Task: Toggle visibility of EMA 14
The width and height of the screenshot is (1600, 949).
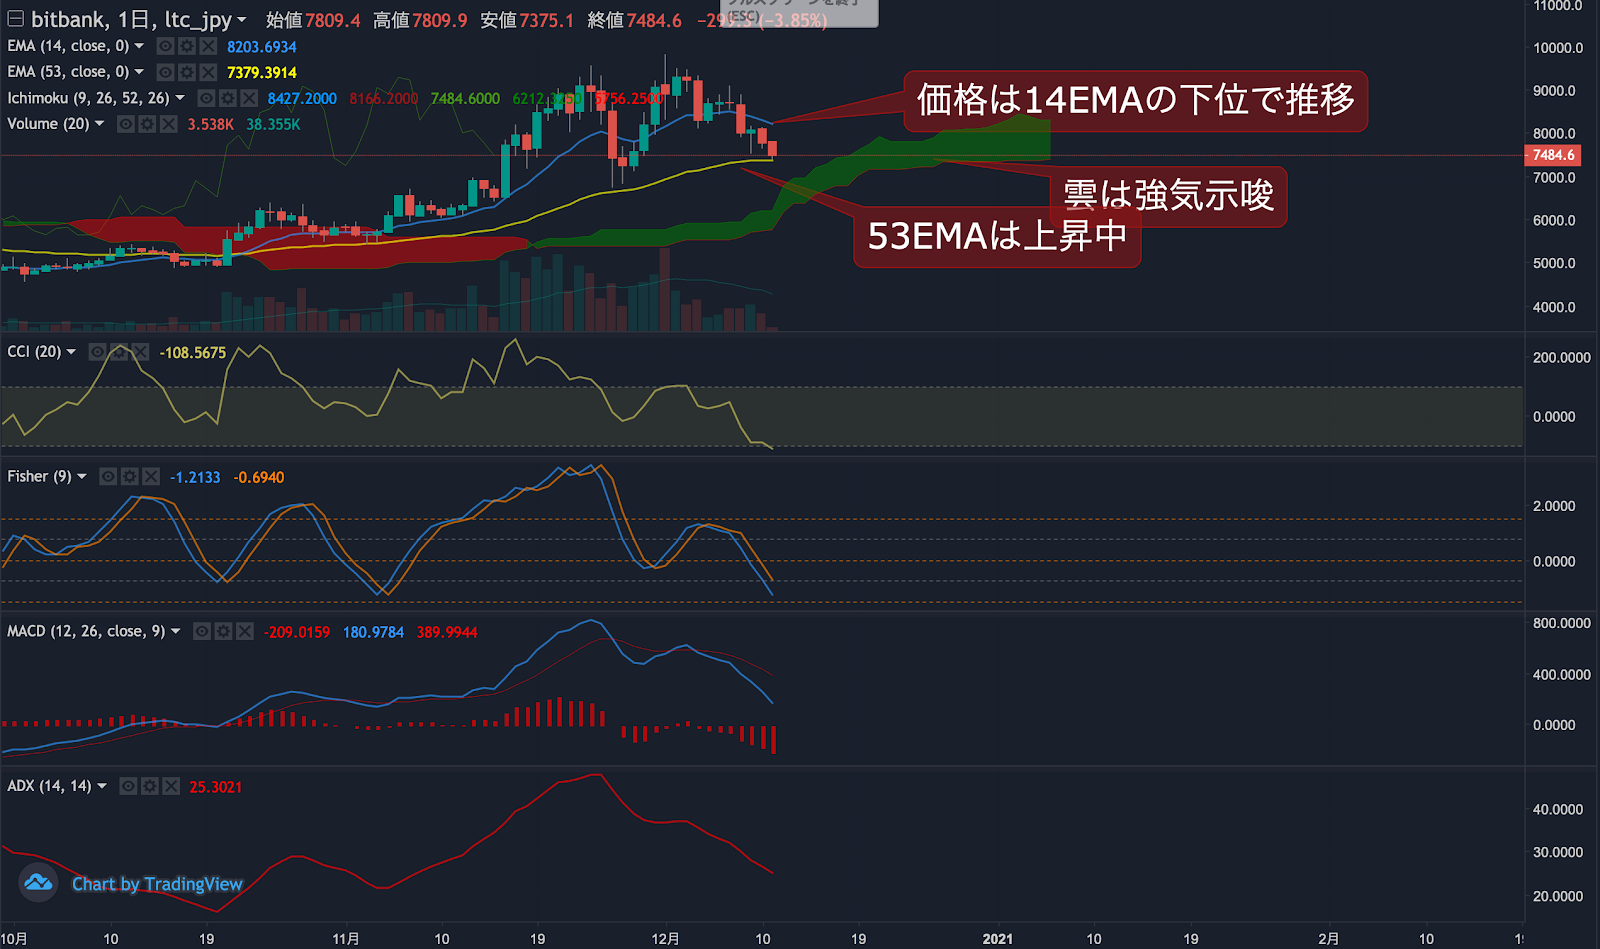Action: pyautogui.click(x=165, y=46)
